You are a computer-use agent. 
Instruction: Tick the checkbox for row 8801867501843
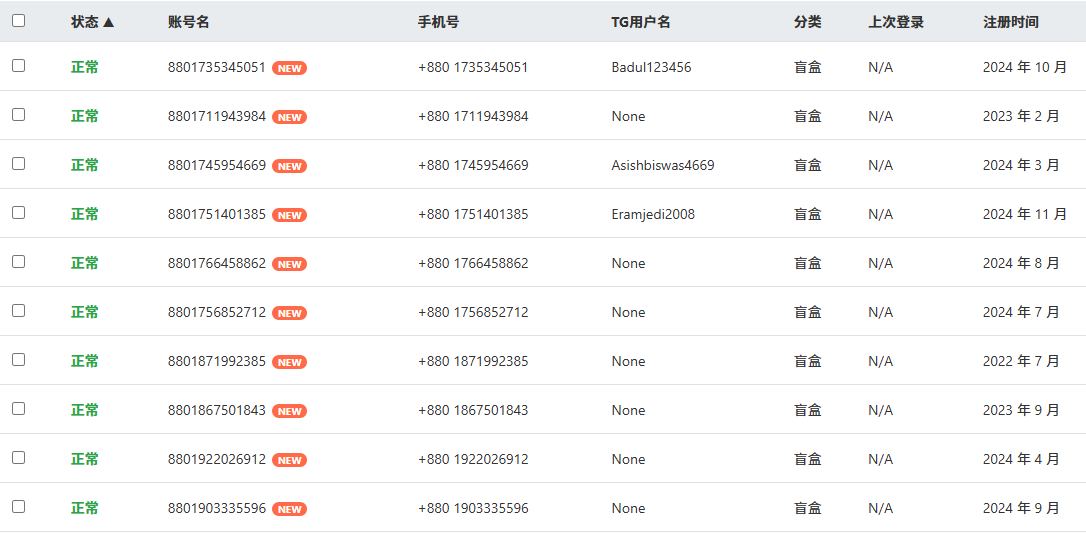18,409
